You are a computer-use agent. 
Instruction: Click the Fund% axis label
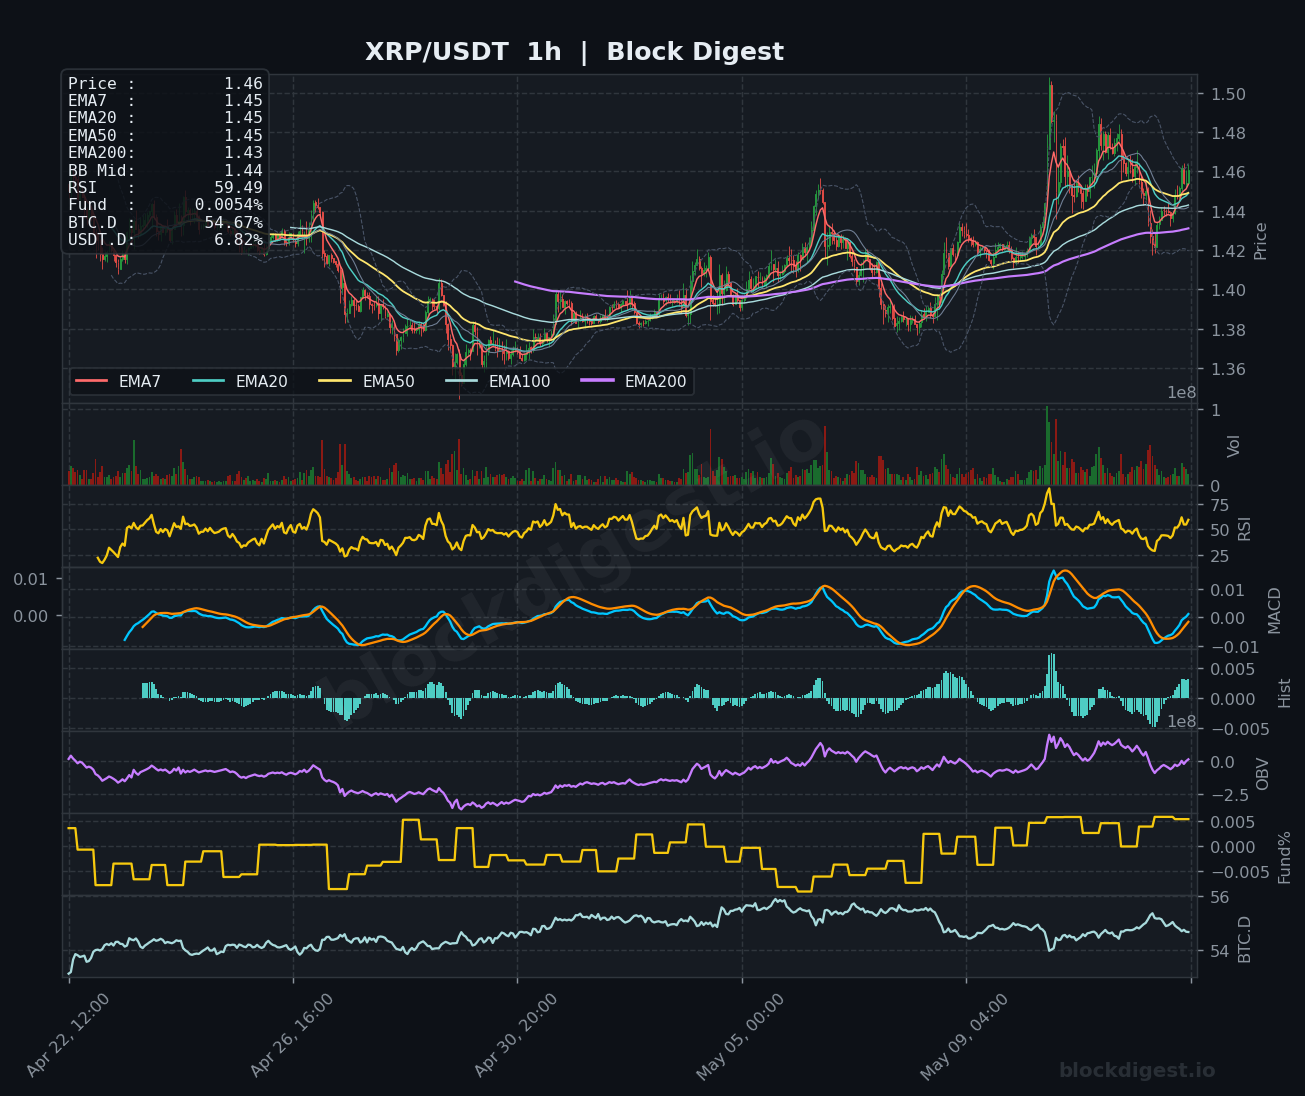tap(1284, 857)
